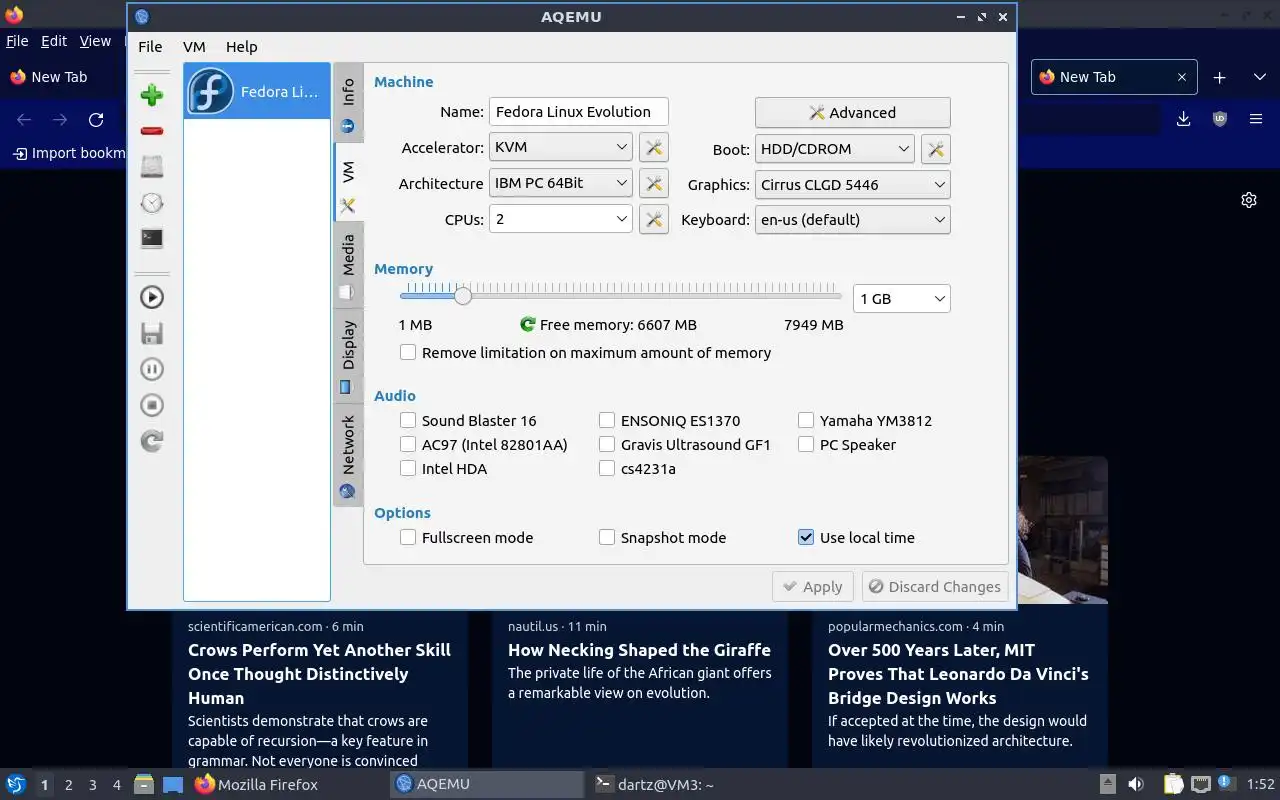Open Crows Perform Yet Another Skill article
The height and width of the screenshot is (800, 1280).
319,674
